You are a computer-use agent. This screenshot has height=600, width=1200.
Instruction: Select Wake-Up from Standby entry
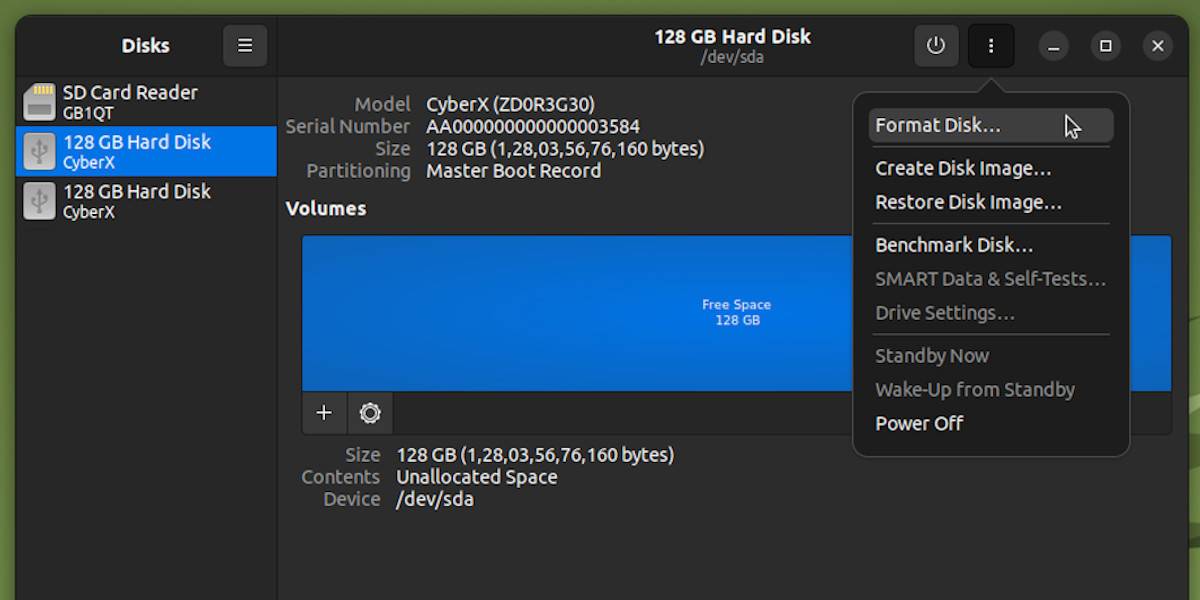[x=975, y=389]
